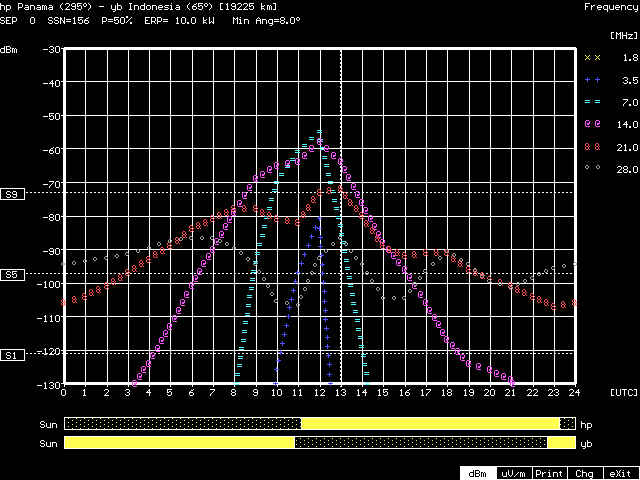Select the 14.0 MHz magenta legend symbol
Image resolution: width=640 pixels, height=480 pixels.
pyautogui.click(x=592, y=124)
